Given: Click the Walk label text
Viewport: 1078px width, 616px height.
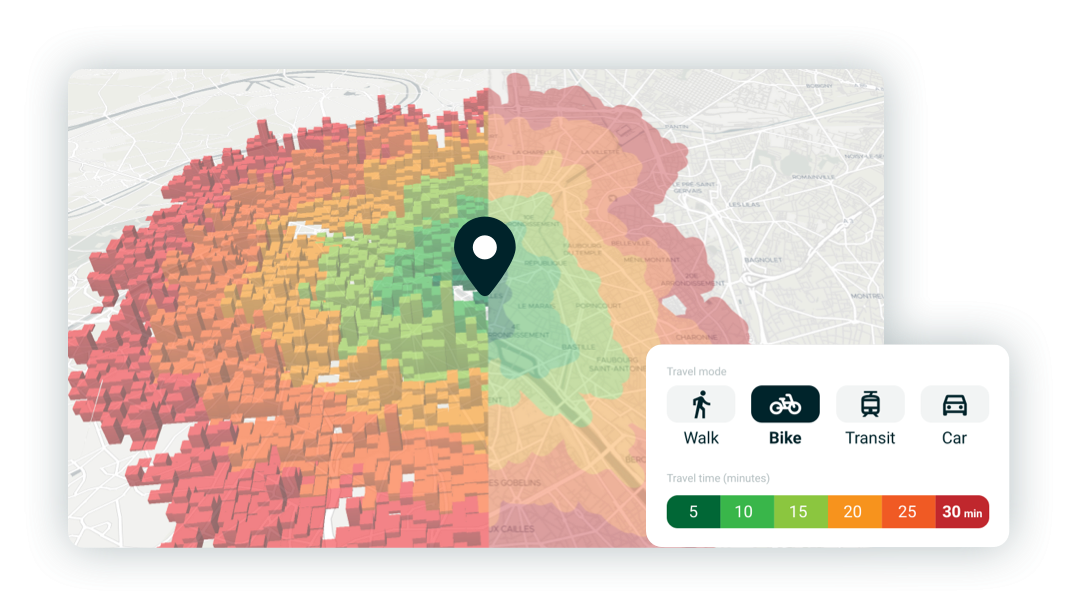Looking at the screenshot, I should pyautogui.click(x=701, y=438).
